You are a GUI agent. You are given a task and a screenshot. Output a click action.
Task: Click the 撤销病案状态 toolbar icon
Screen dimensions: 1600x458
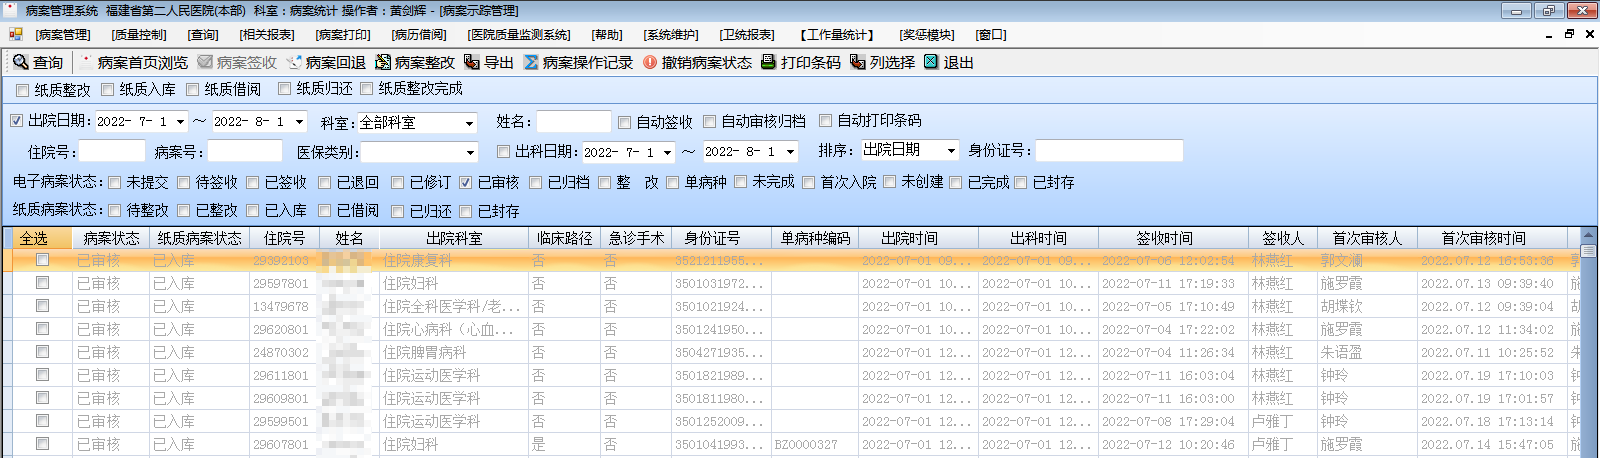[x=650, y=62]
